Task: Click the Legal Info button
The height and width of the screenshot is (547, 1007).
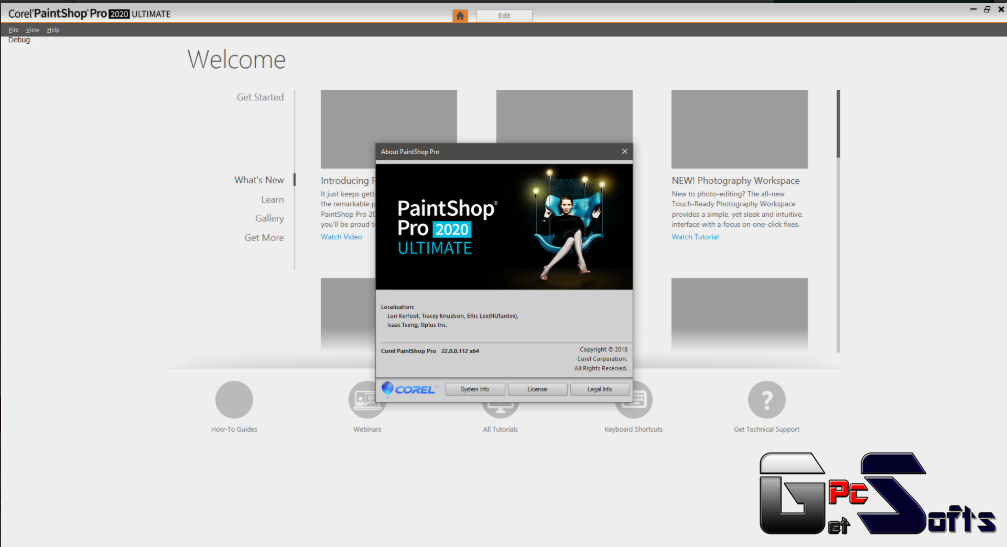Action: 599,389
